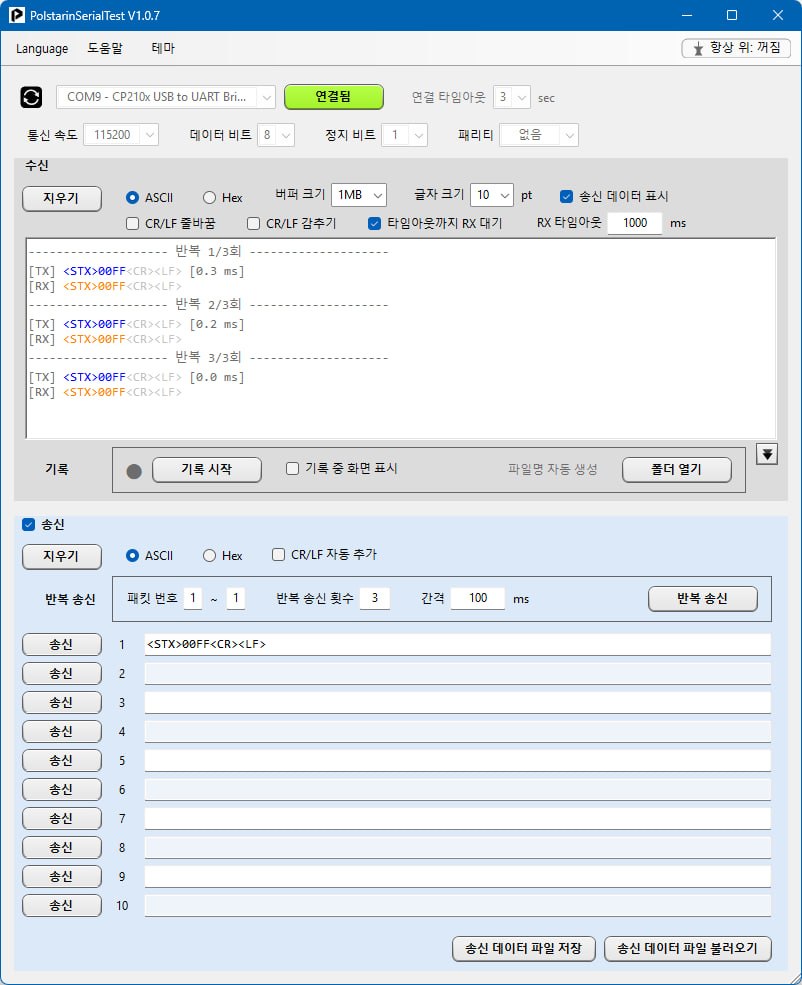Uncheck 송신 데이터 표시 checkbox
The width and height of the screenshot is (802, 985).
click(x=566, y=197)
